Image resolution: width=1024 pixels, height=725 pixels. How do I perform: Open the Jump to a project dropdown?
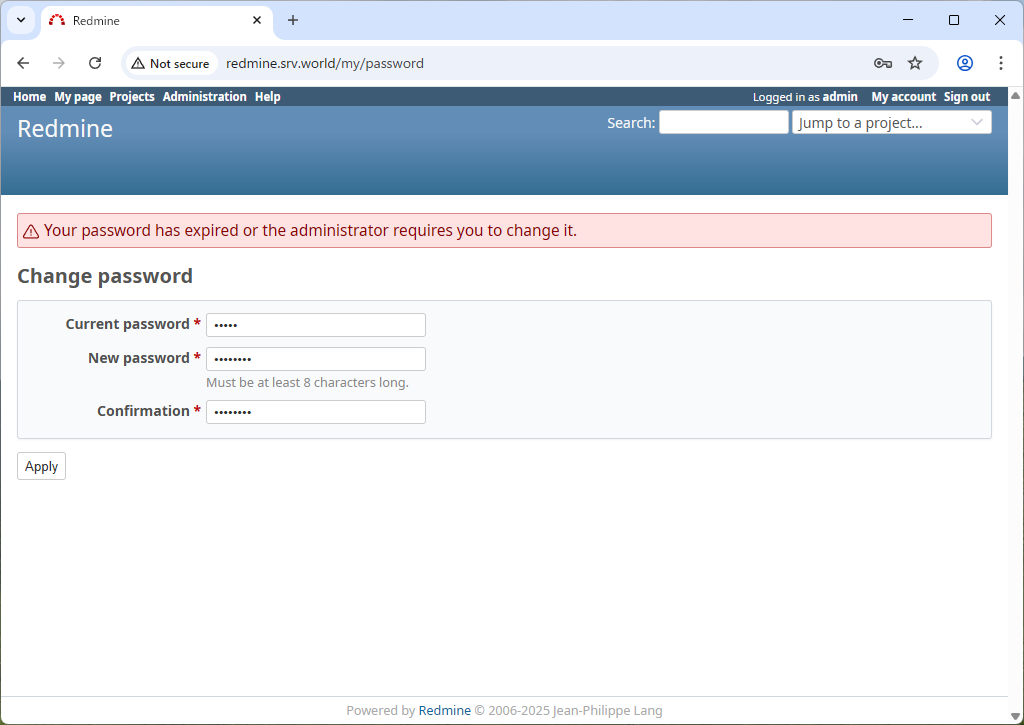pyautogui.click(x=891, y=123)
